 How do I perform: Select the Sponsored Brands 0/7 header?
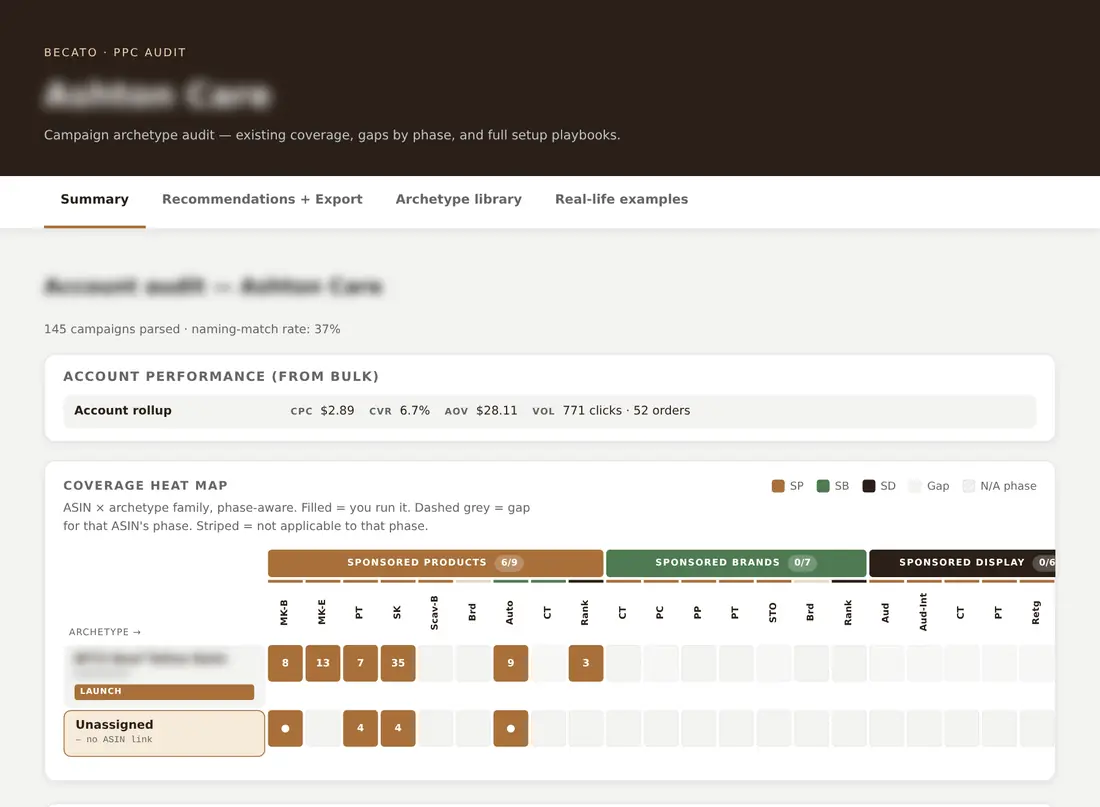[x=736, y=563]
